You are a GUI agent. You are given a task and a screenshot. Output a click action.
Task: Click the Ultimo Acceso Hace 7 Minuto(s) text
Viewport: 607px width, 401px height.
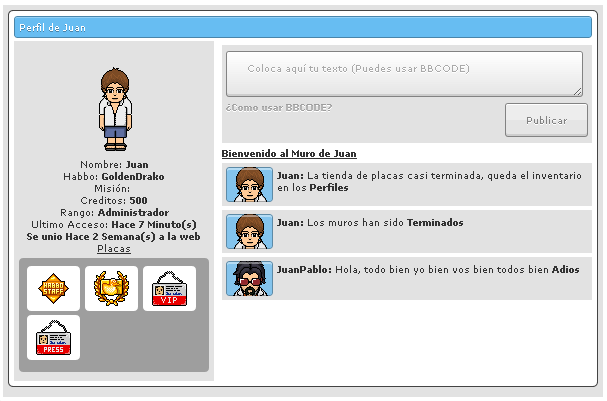(114, 224)
